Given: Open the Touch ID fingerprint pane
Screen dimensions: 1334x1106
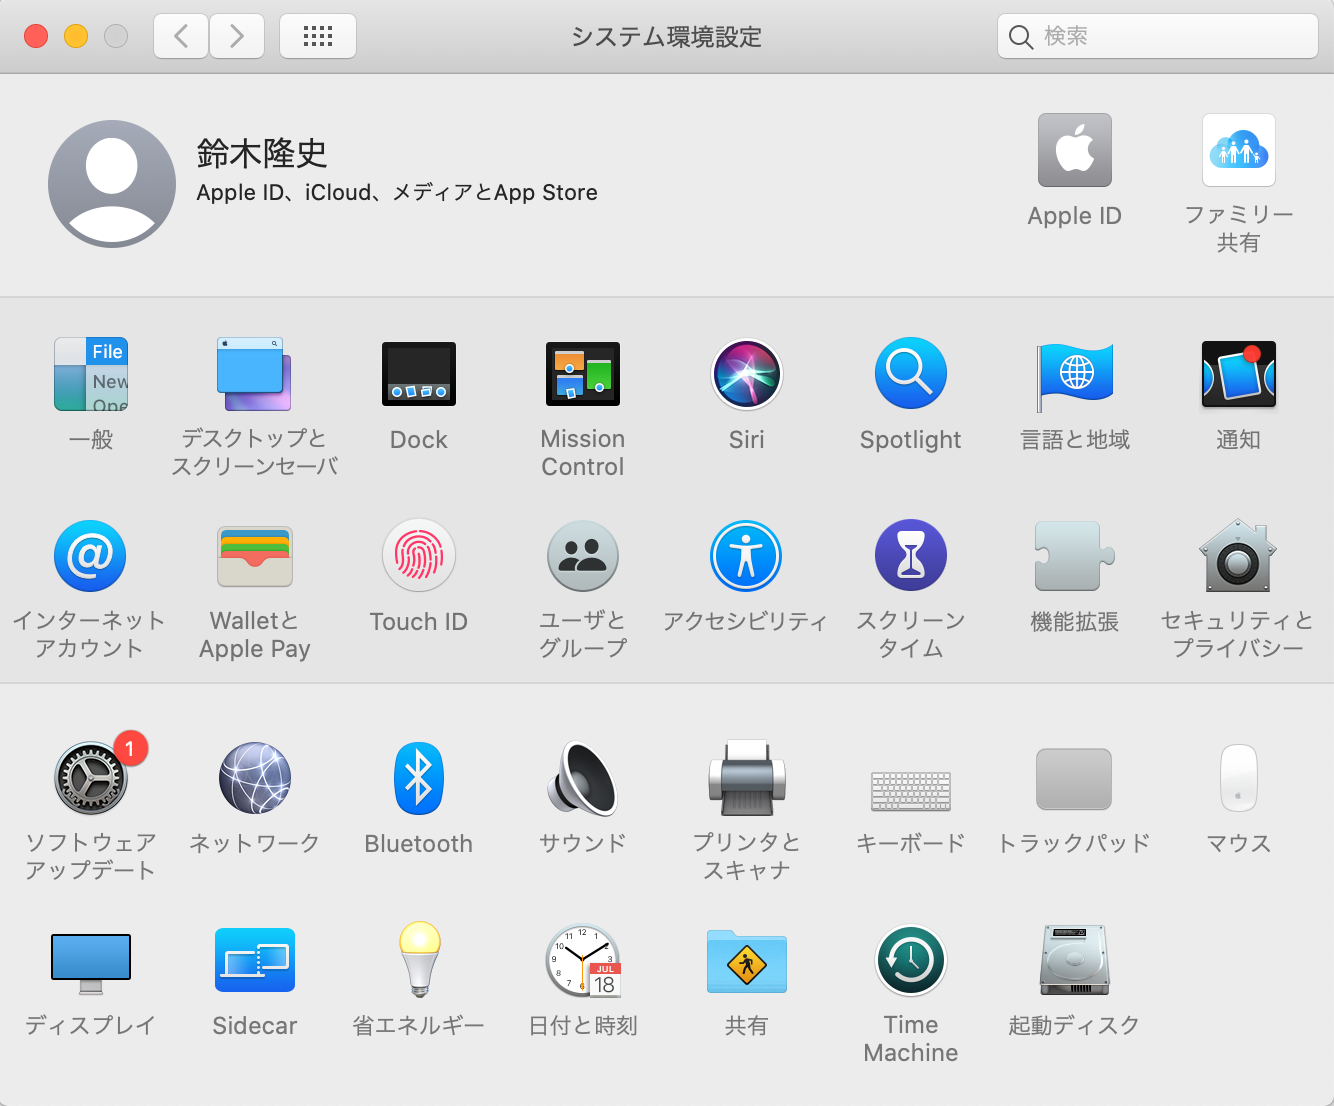Looking at the screenshot, I should click(418, 557).
